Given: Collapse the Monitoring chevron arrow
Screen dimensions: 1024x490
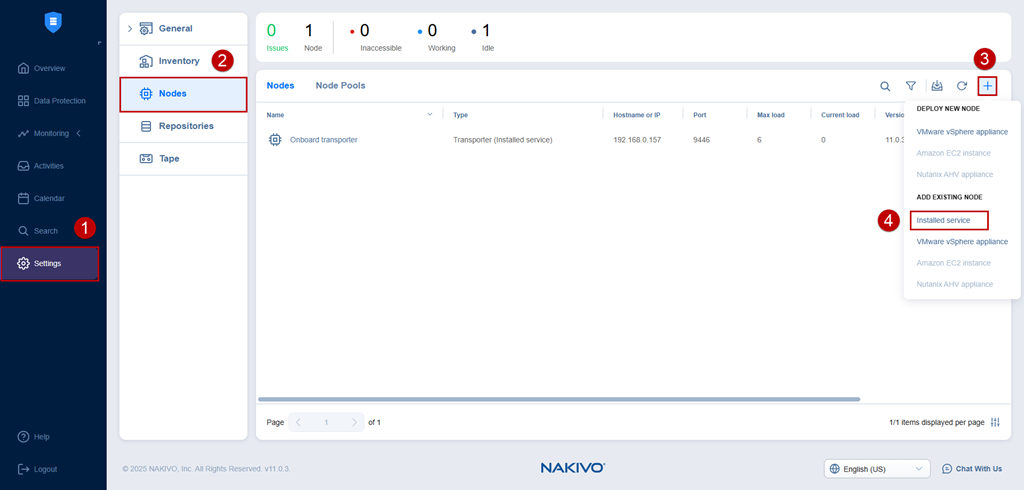Looking at the screenshot, I should 79,133.
